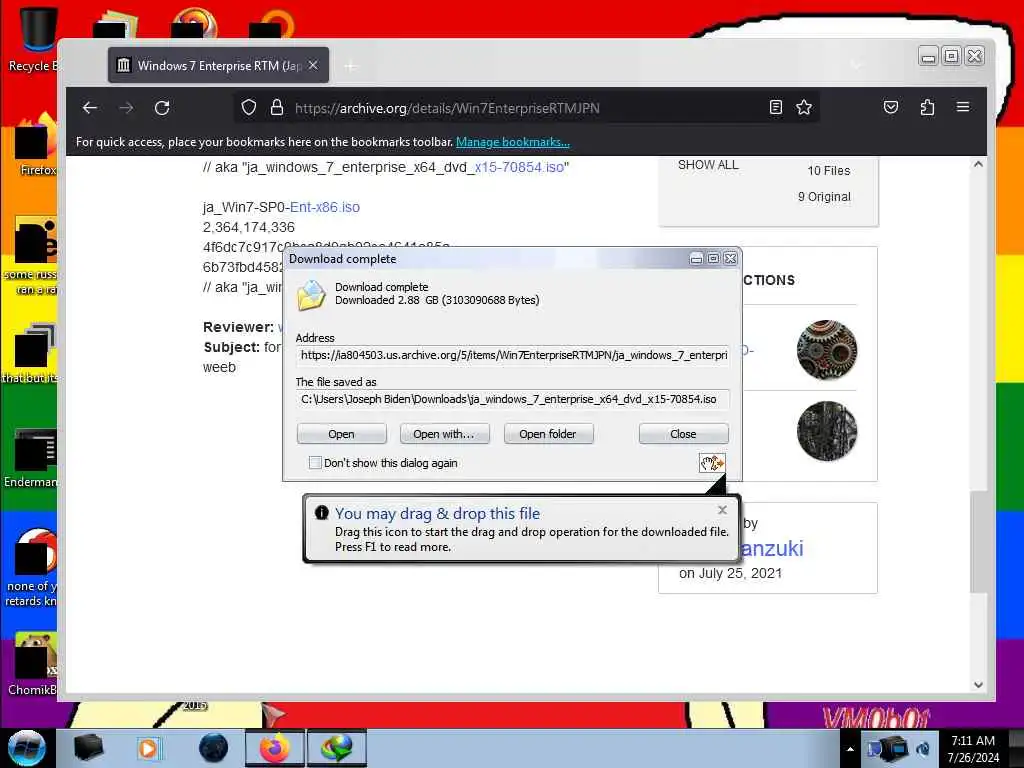This screenshot has height=768, width=1024.
Task: Click the page scrollbar down arrow
Action: [x=978, y=684]
